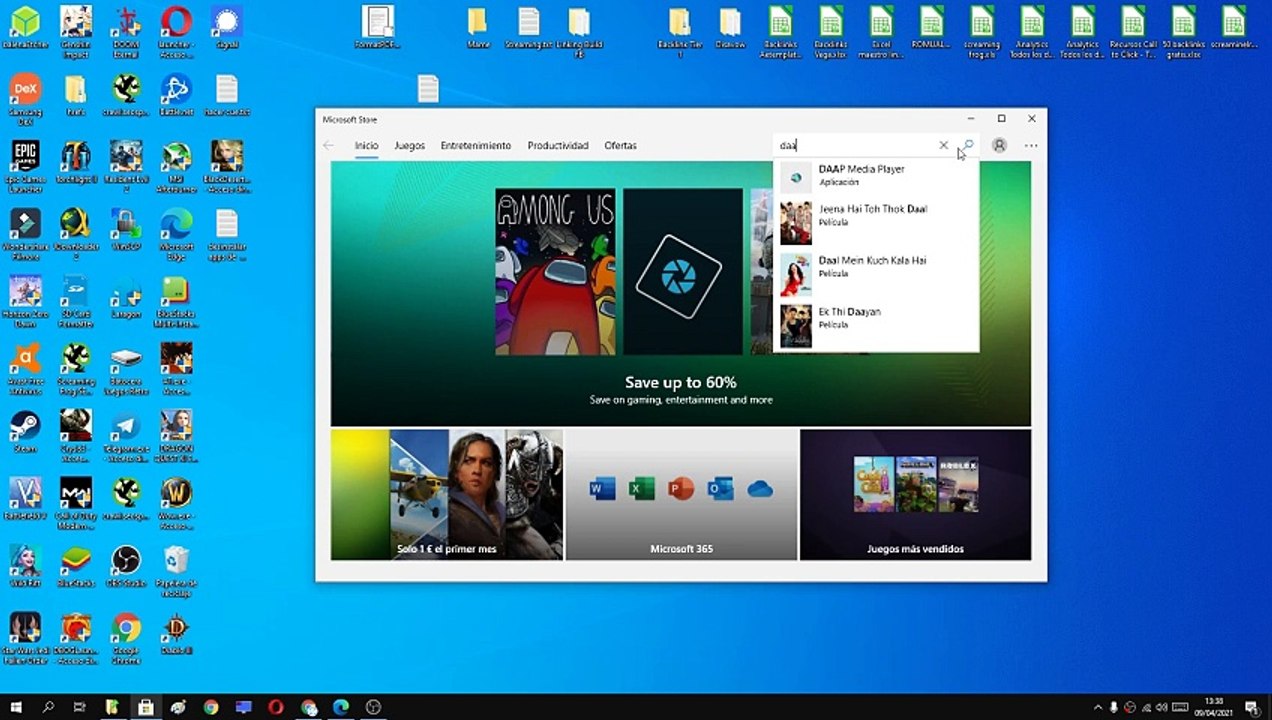This screenshot has height=720, width=1272.
Task: Select the Battle.net desktop icon
Action: (176, 95)
